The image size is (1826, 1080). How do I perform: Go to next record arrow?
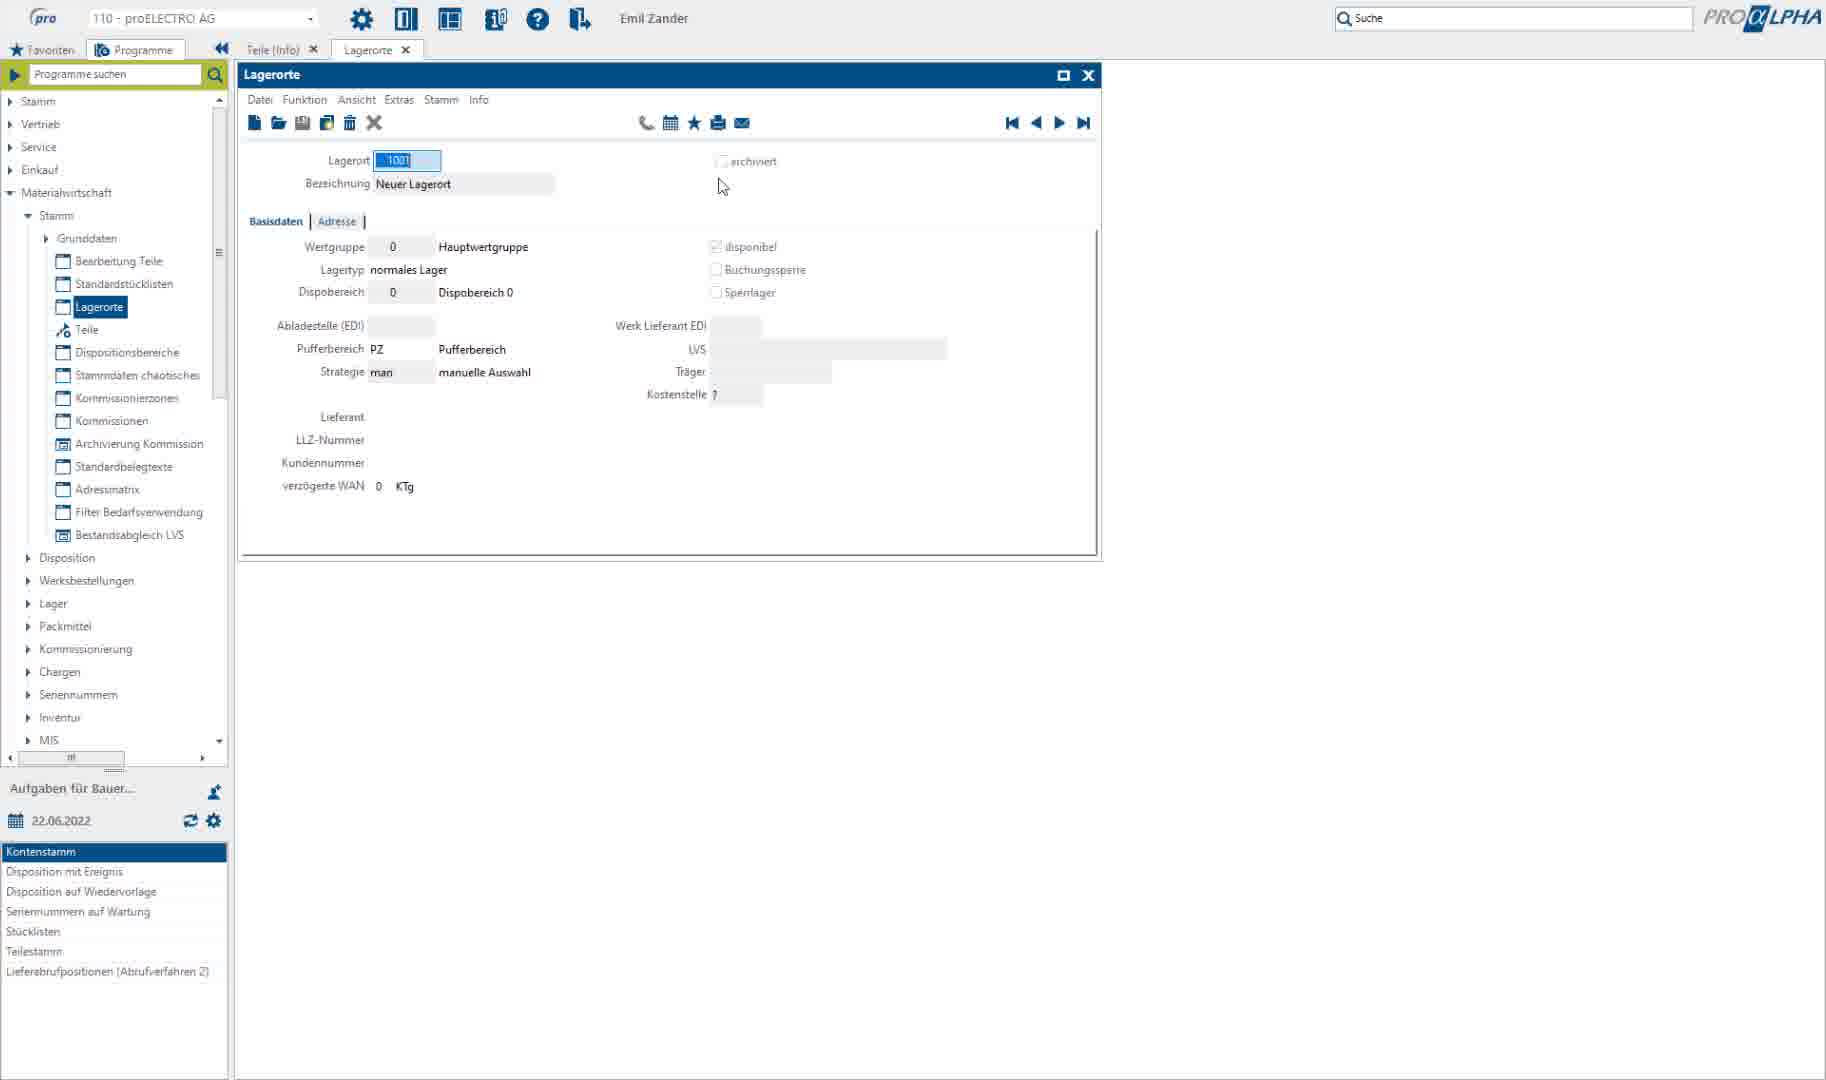coord(1059,123)
